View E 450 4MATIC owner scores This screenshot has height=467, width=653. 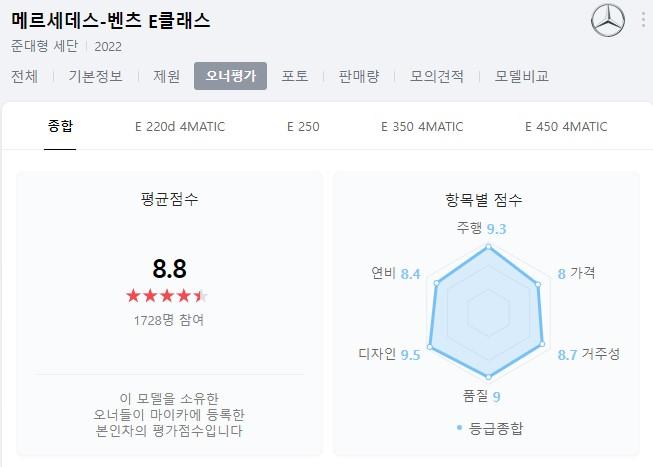click(566, 127)
